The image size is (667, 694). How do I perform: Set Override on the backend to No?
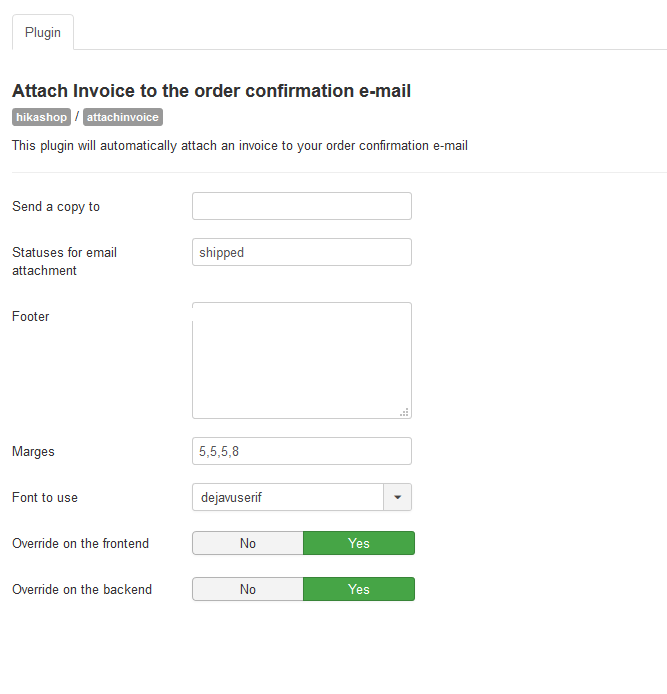pyautogui.click(x=248, y=589)
